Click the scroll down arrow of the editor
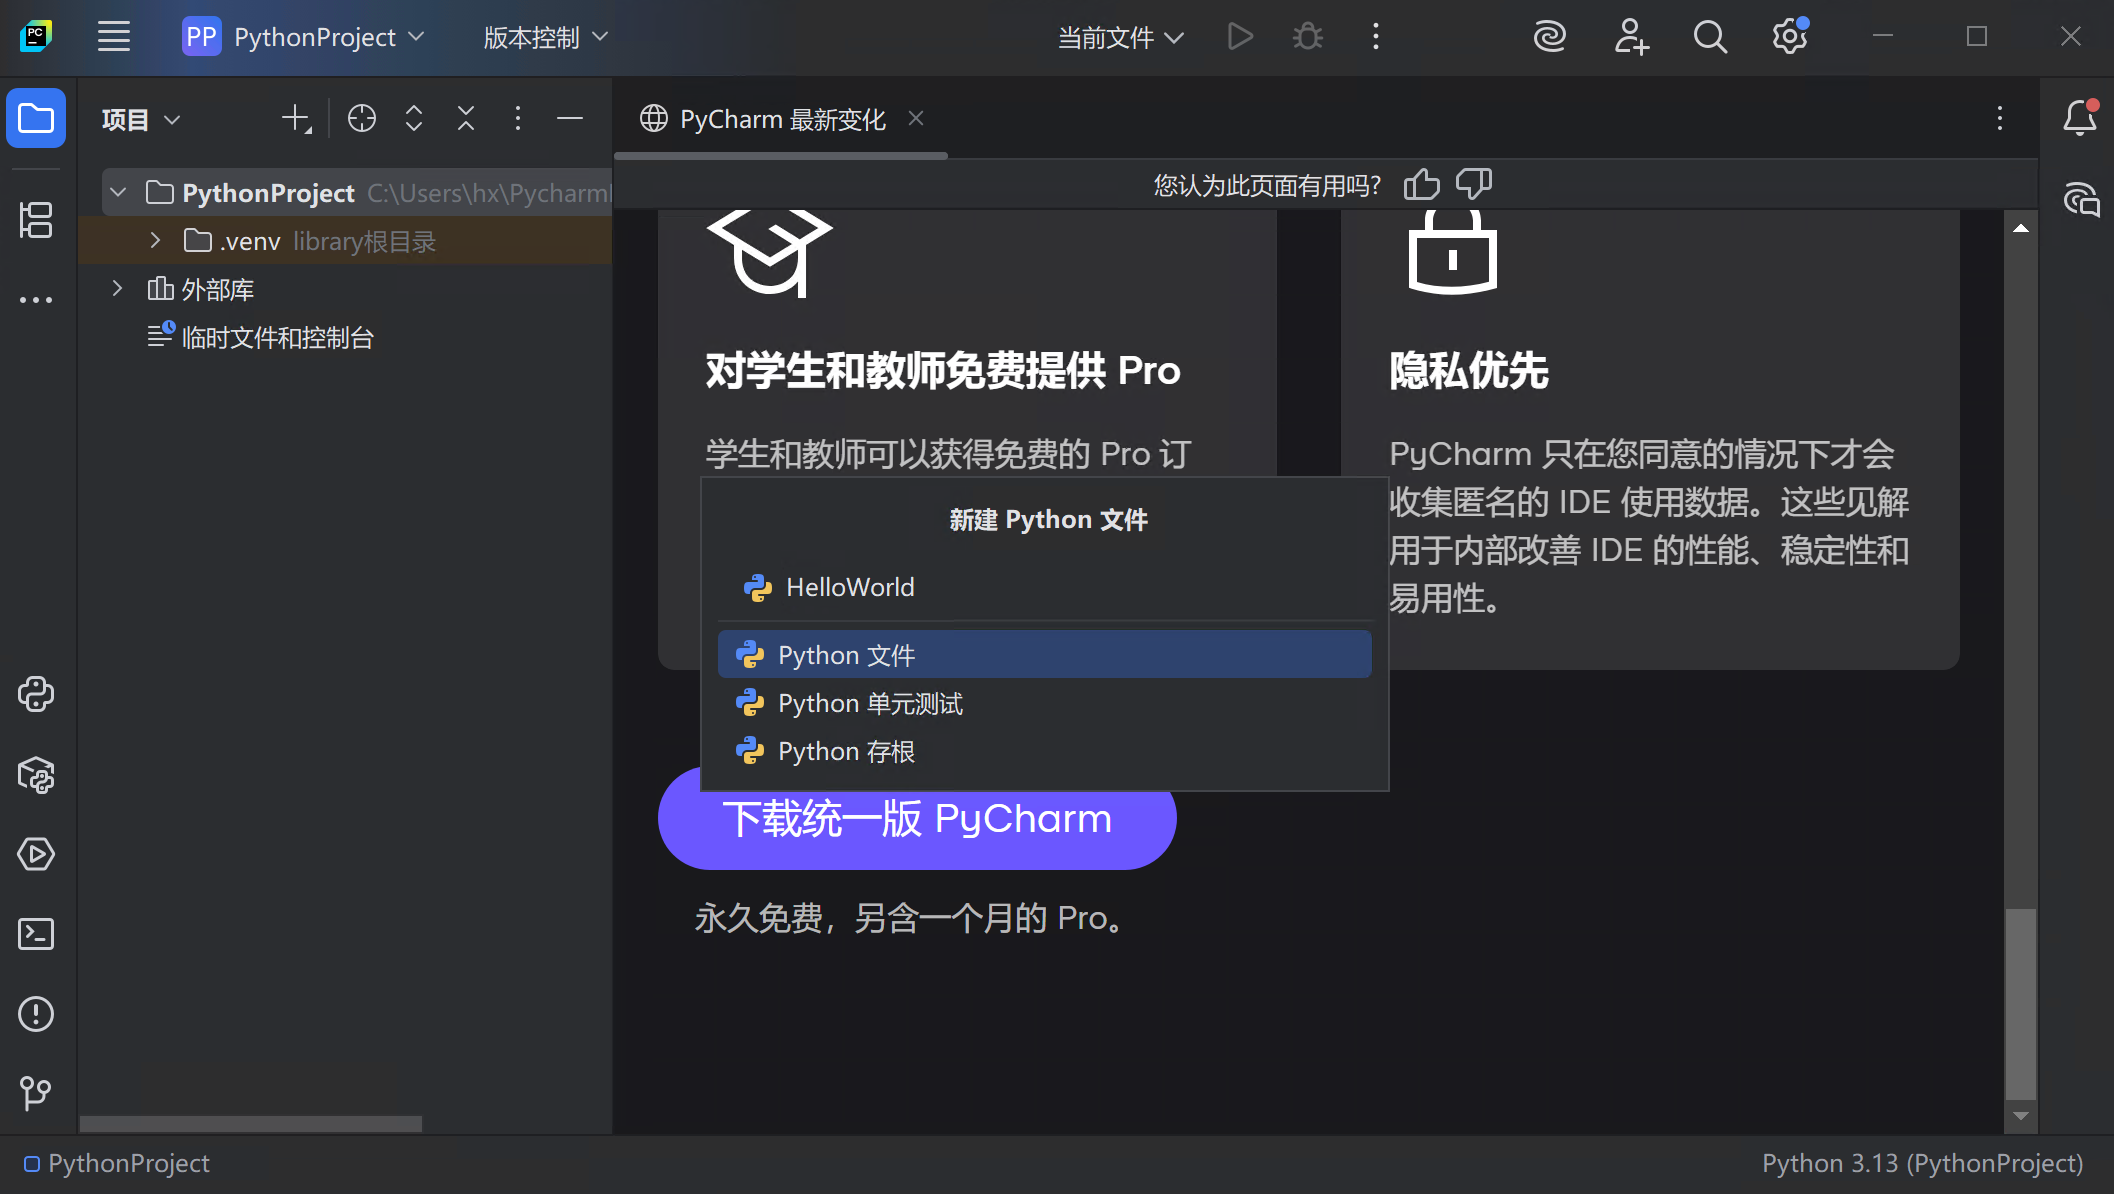This screenshot has width=2114, height=1194. 2021,1116
